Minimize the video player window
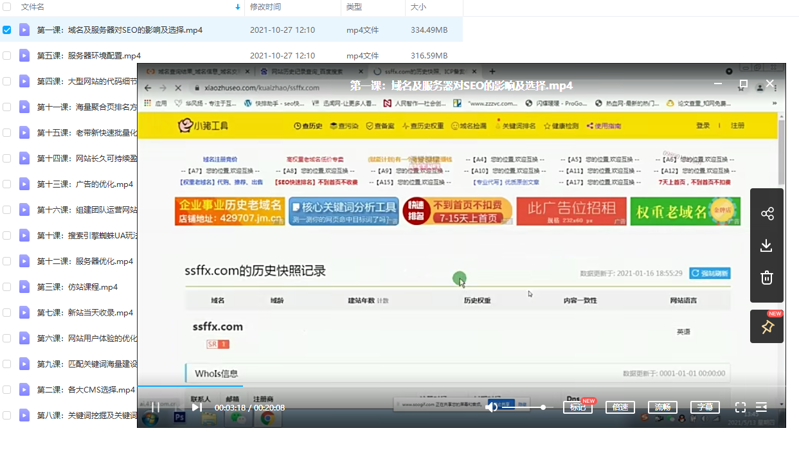 coord(718,84)
